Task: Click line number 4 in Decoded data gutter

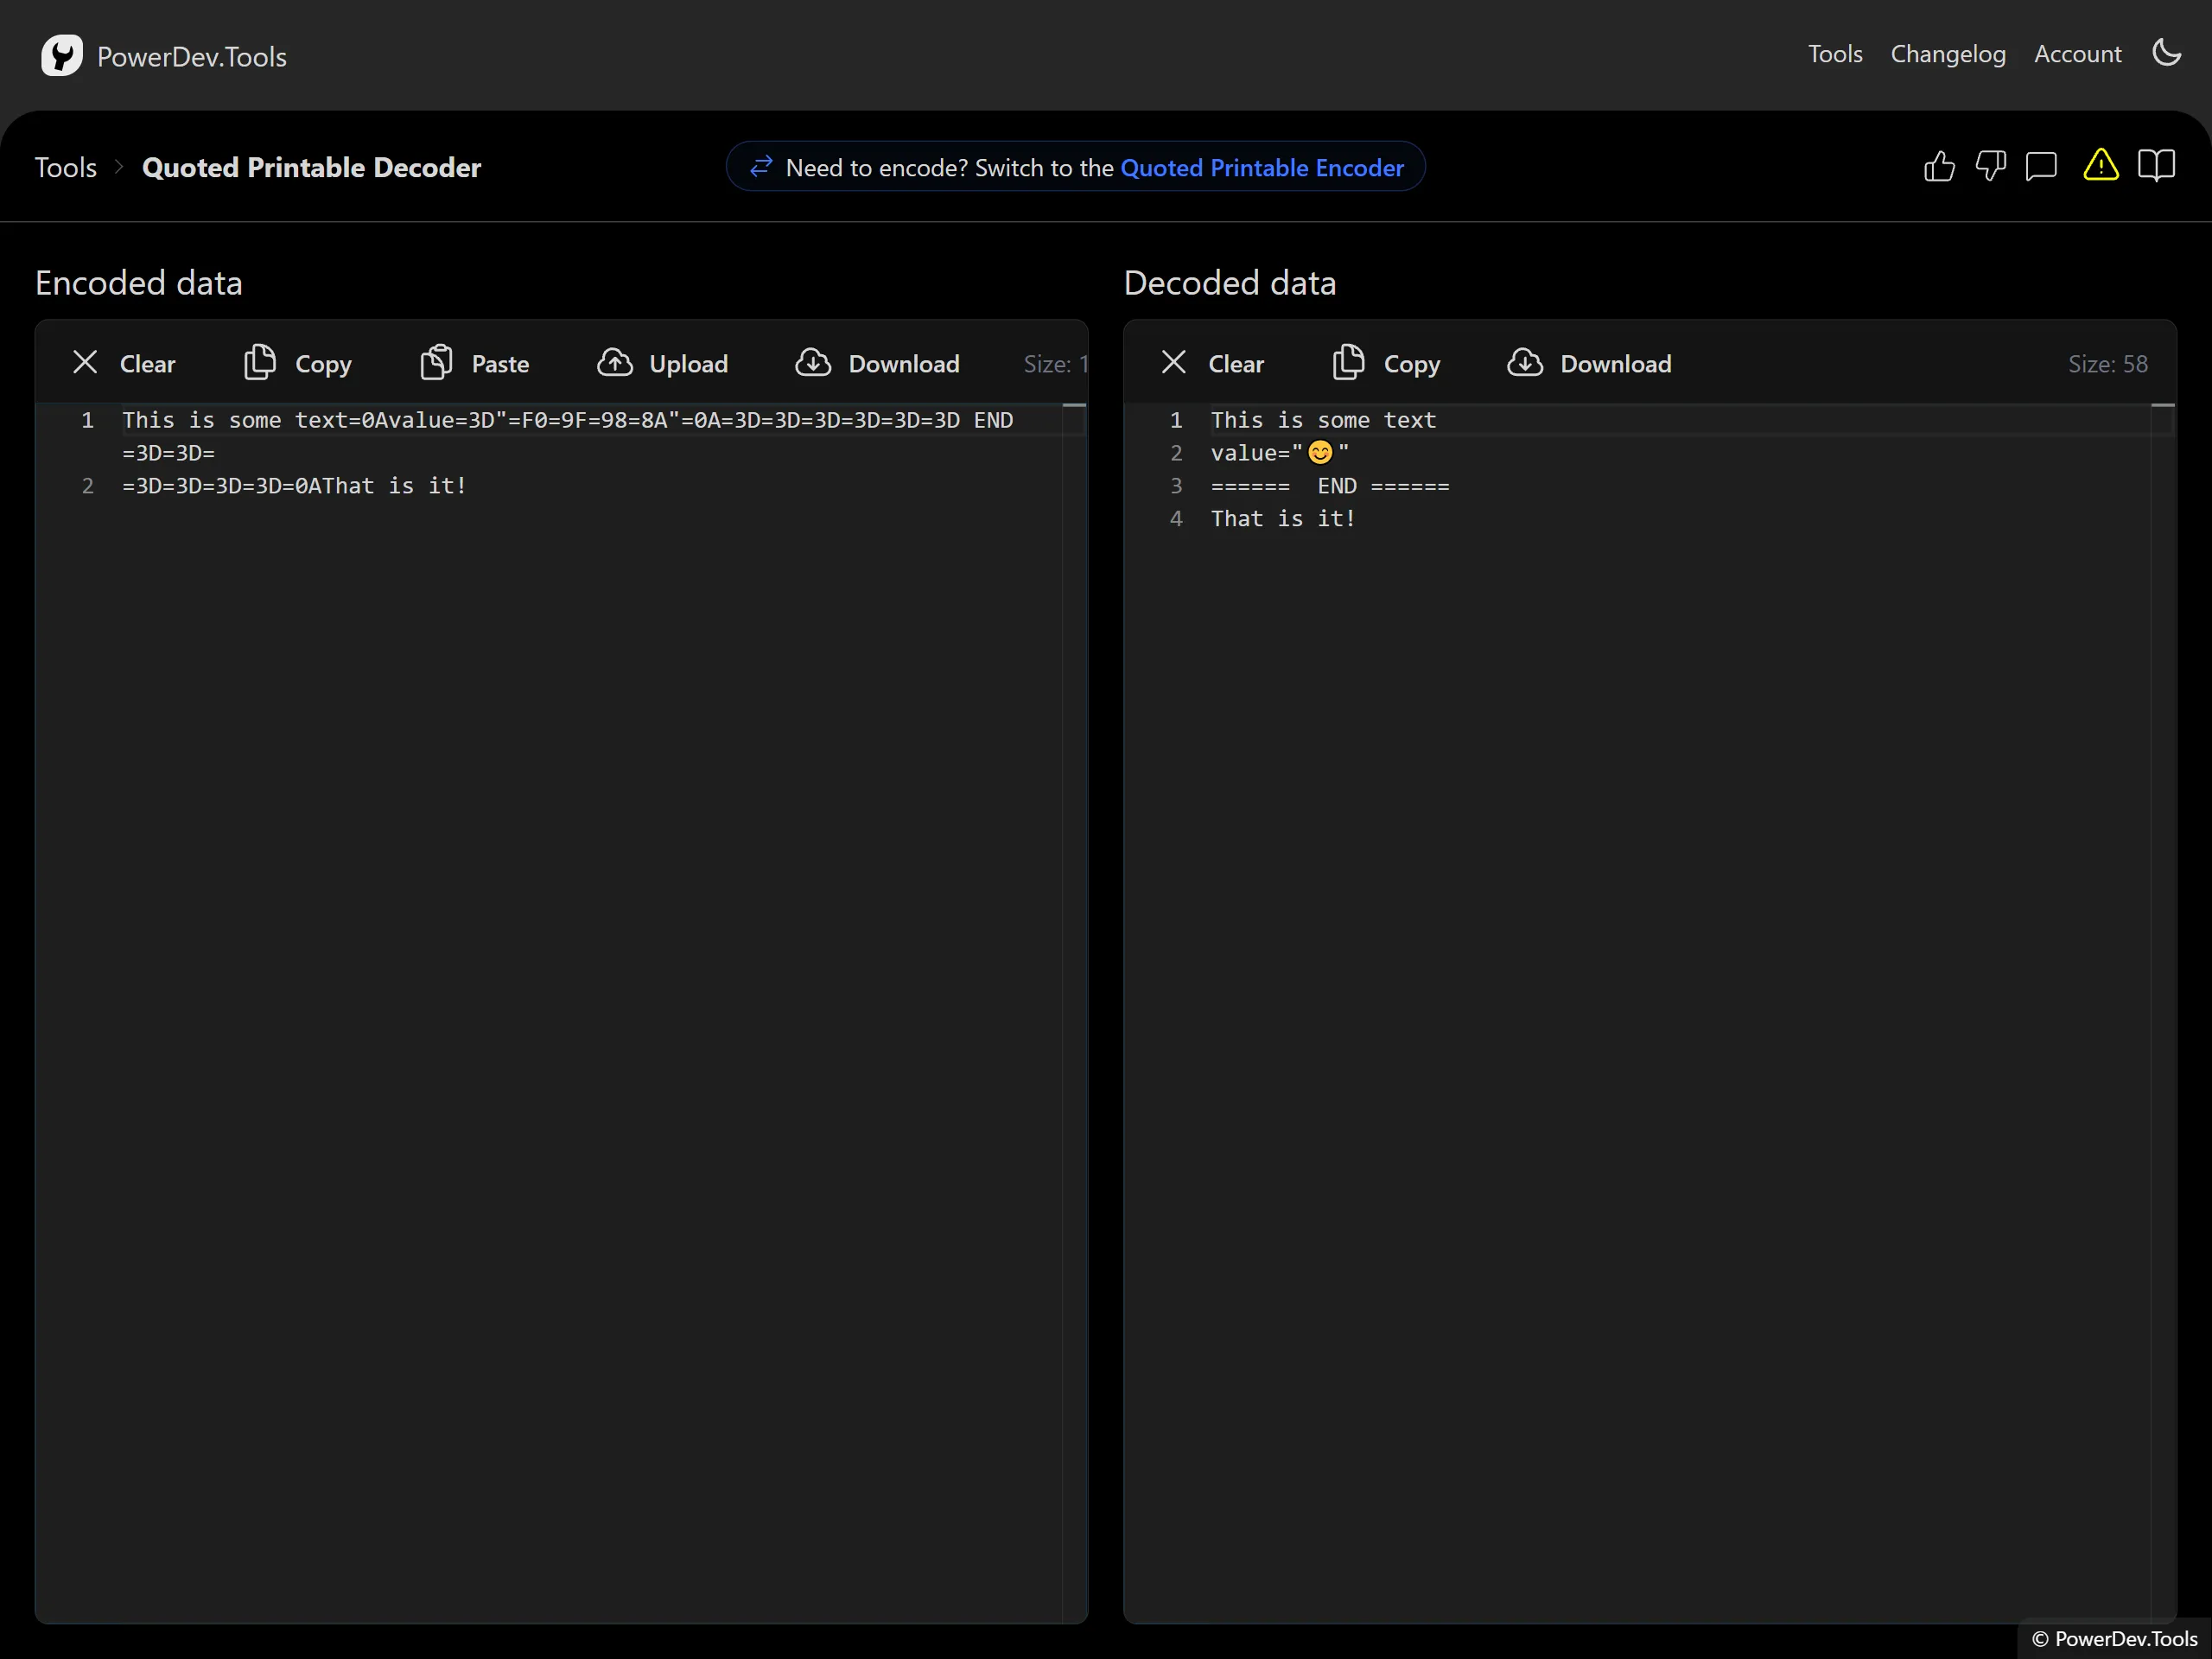Action: pyautogui.click(x=1176, y=519)
